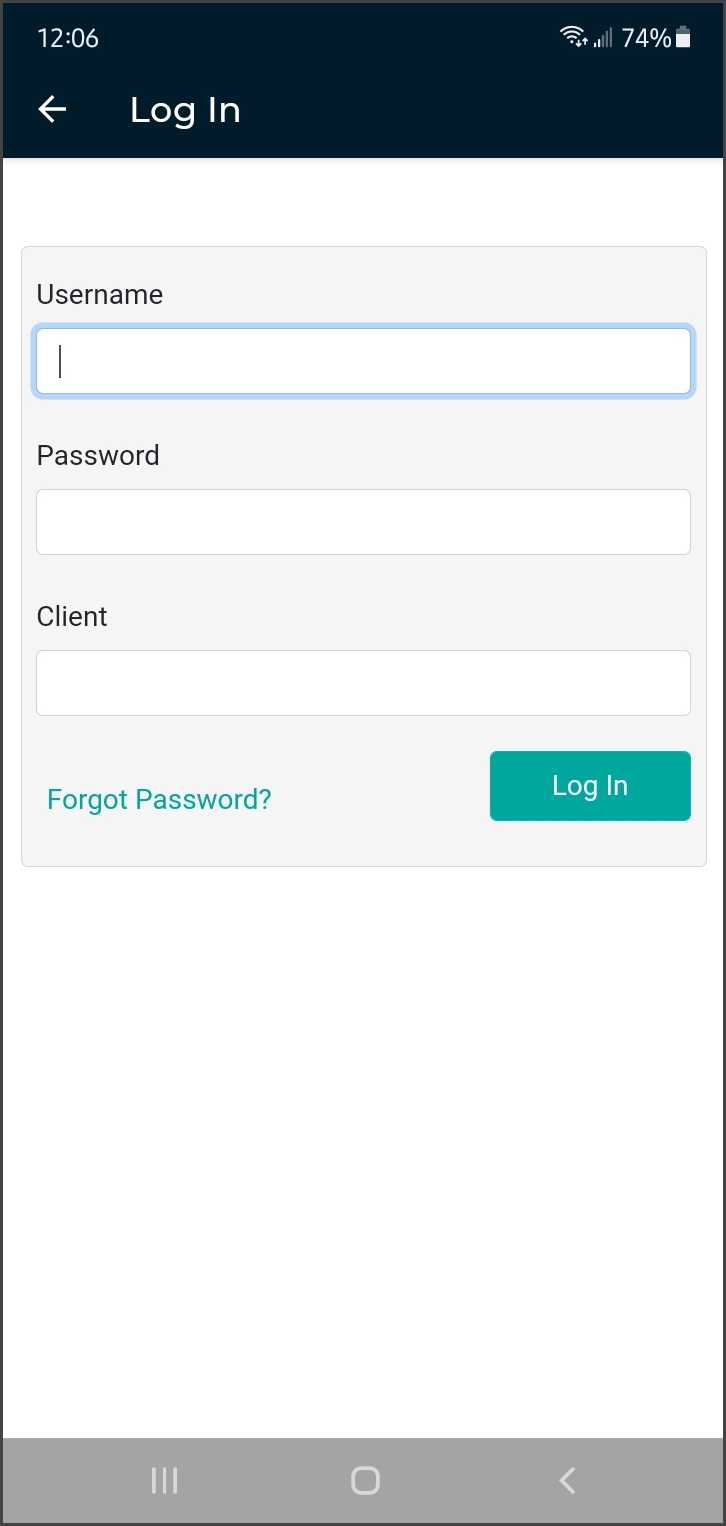Tap the cellular signal strength icon

click(x=602, y=38)
